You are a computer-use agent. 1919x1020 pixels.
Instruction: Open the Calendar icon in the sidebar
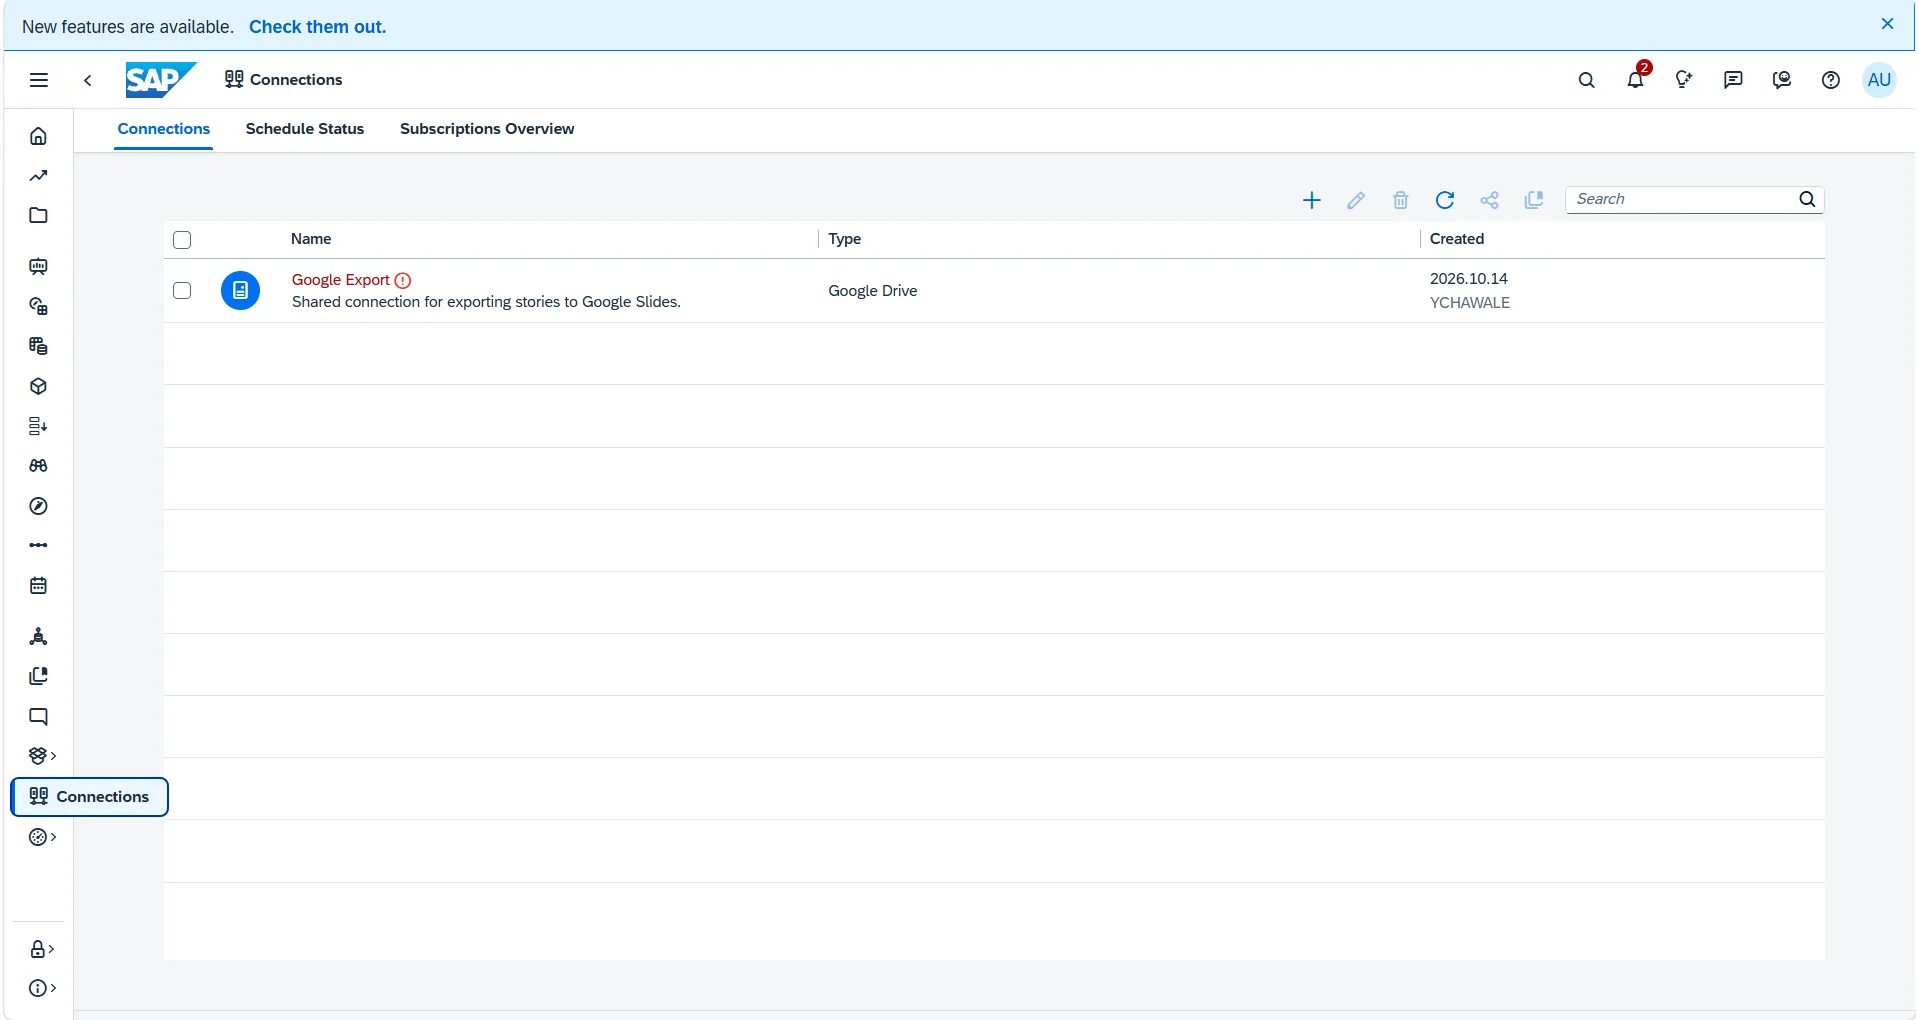(x=39, y=586)
